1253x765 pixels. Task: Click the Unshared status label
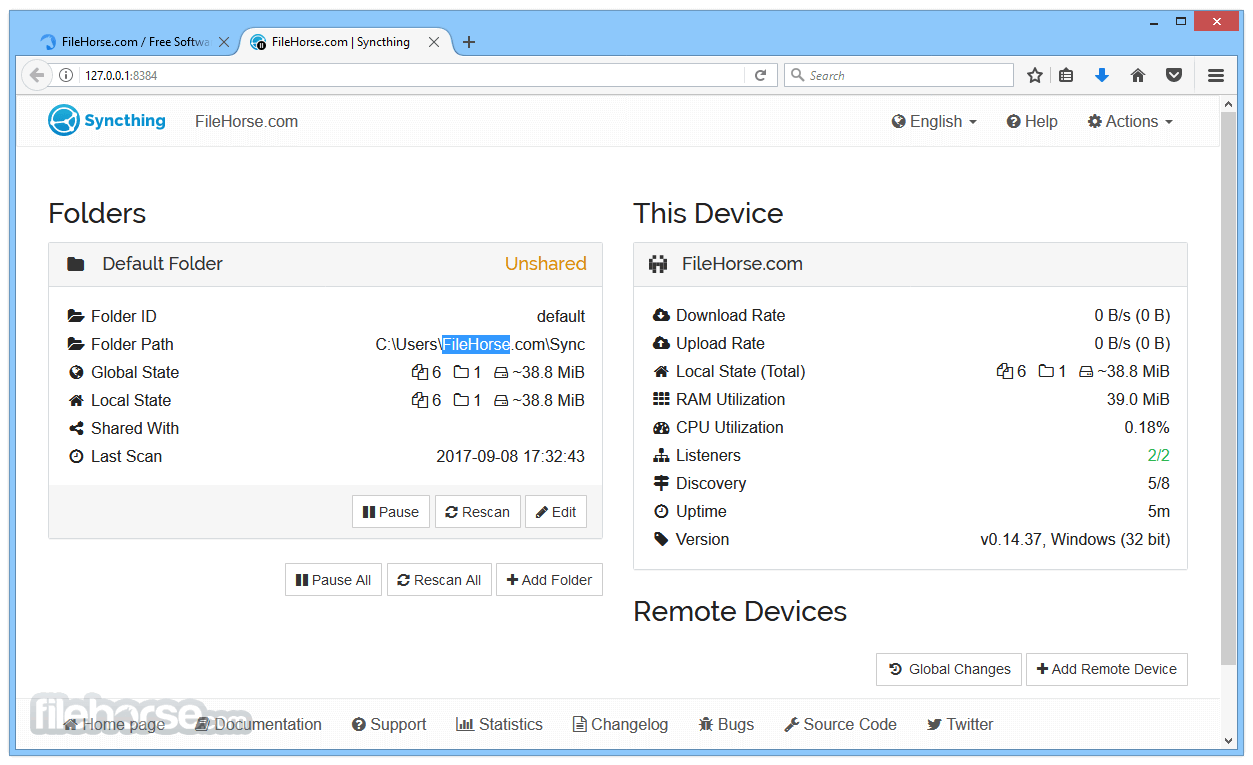pyautogui.click(x=545, y=263)
